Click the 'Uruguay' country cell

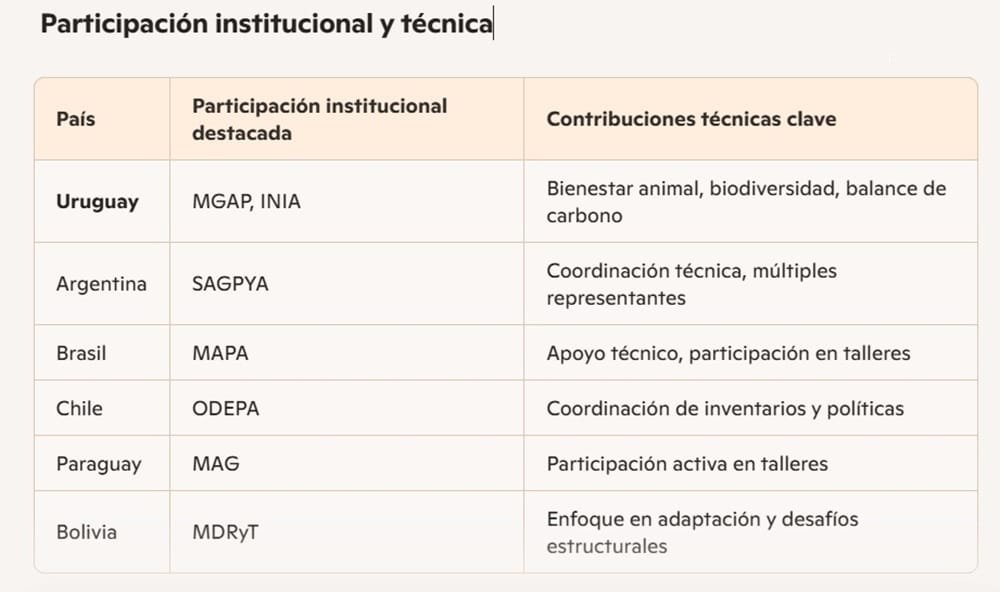point(102,201)
